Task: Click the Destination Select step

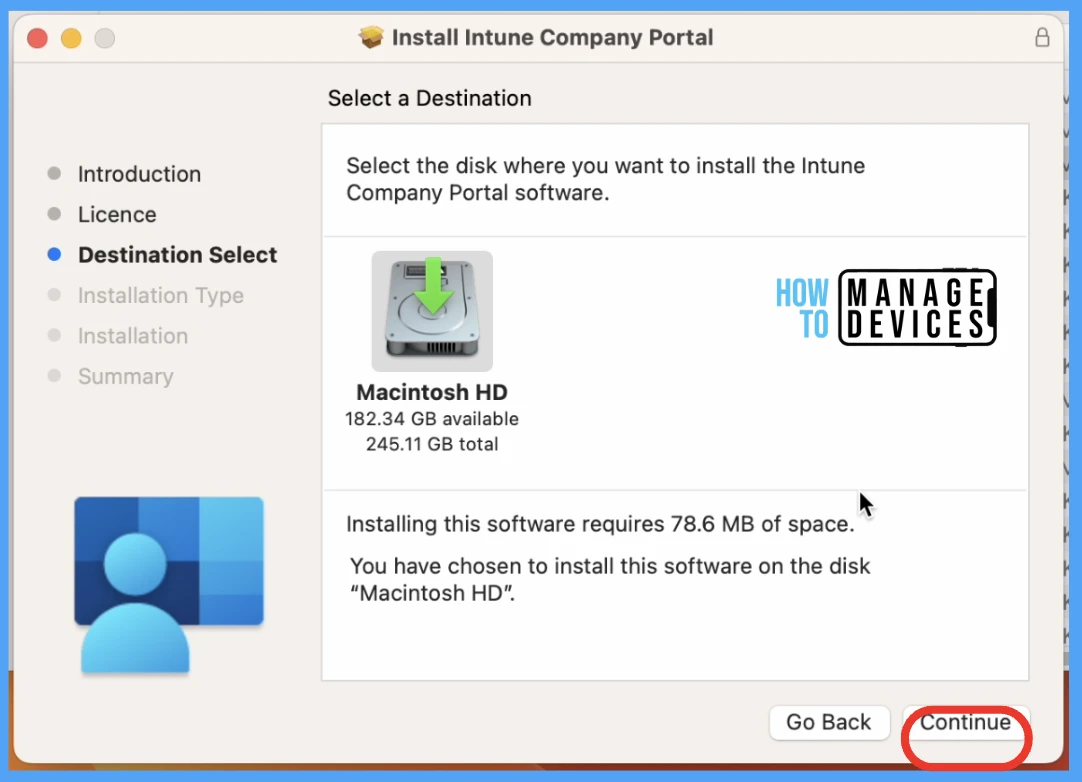Action: click(x=177, y=255)
